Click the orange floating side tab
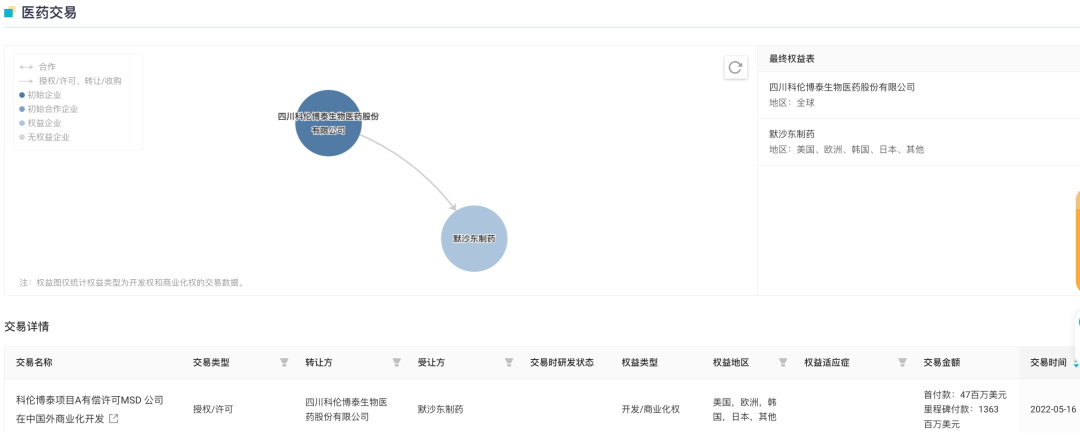This screenshot has height=433, width=1080. [x=1077, y=240]
